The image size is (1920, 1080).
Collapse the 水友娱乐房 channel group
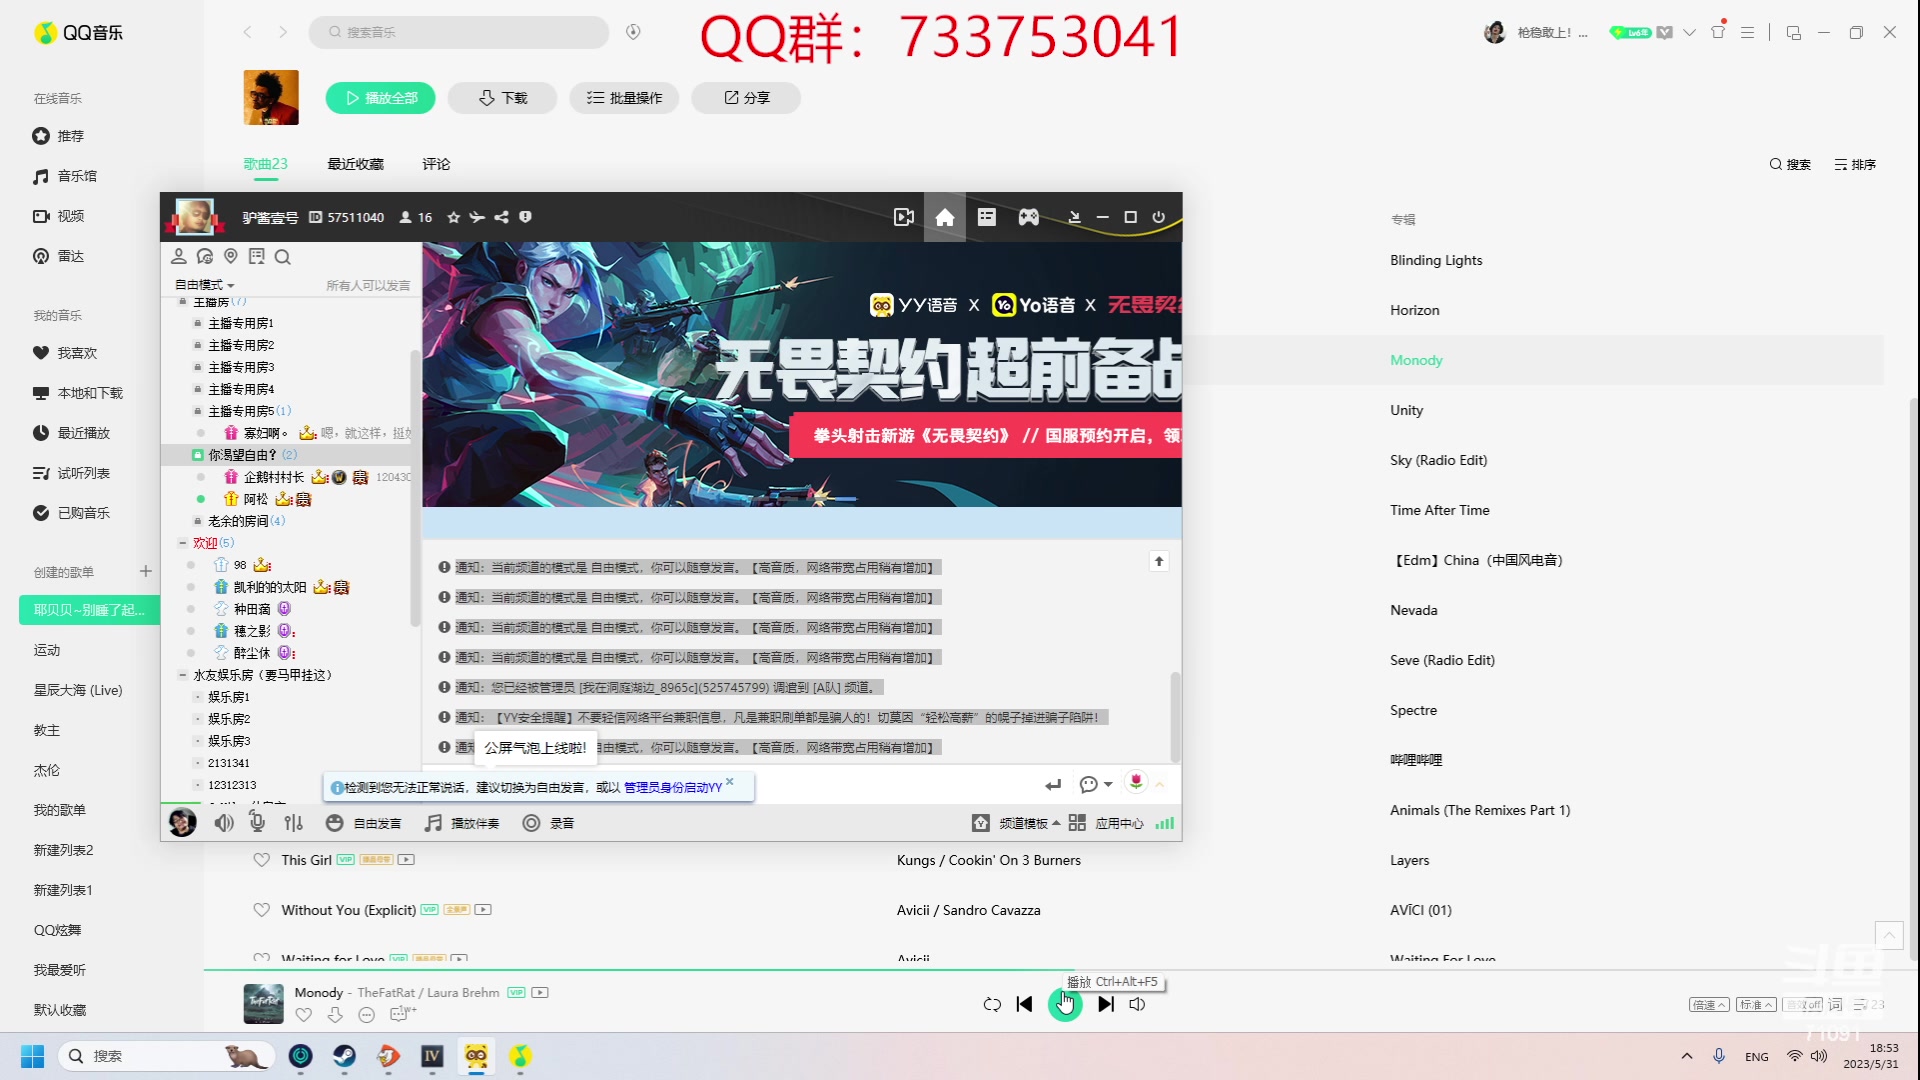(182, 675)
